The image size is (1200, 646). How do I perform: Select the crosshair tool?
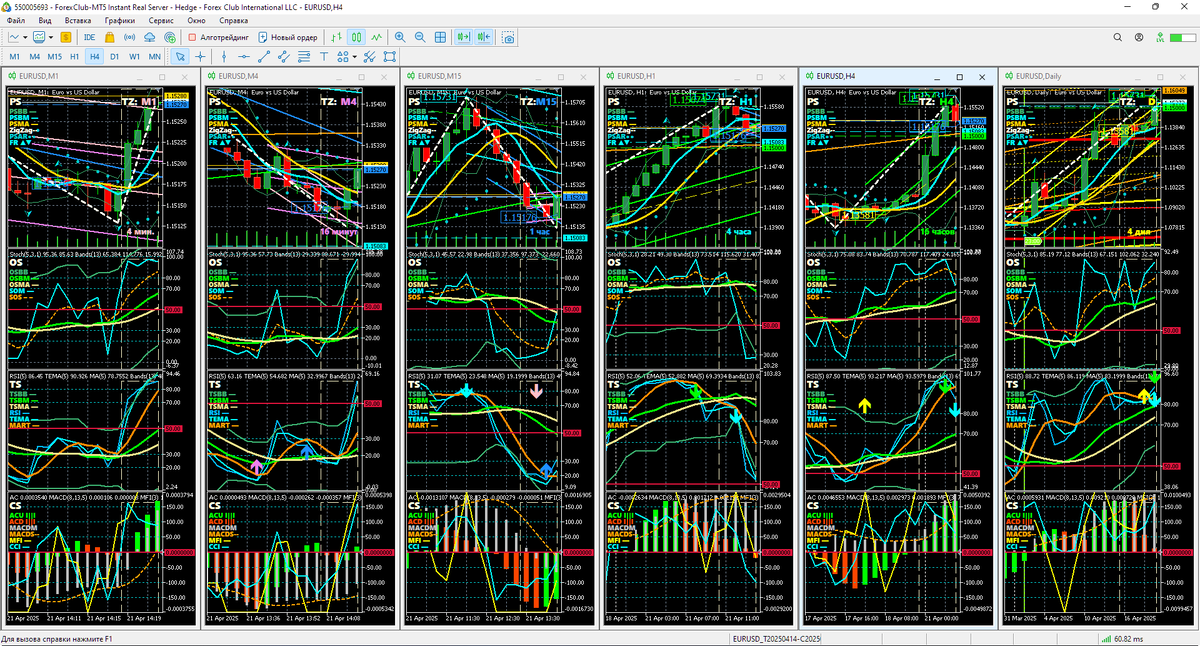click(x=200, y=57)
